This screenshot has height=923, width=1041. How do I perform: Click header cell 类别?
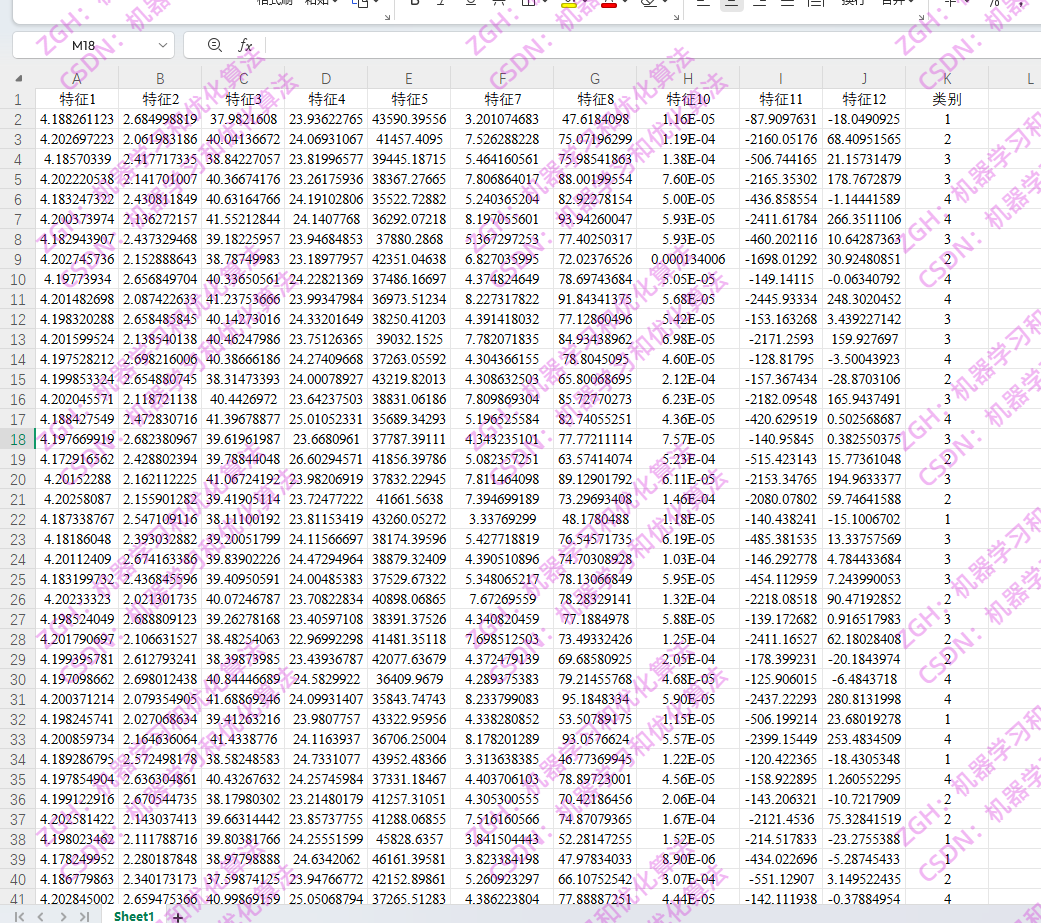coord(947,99)
